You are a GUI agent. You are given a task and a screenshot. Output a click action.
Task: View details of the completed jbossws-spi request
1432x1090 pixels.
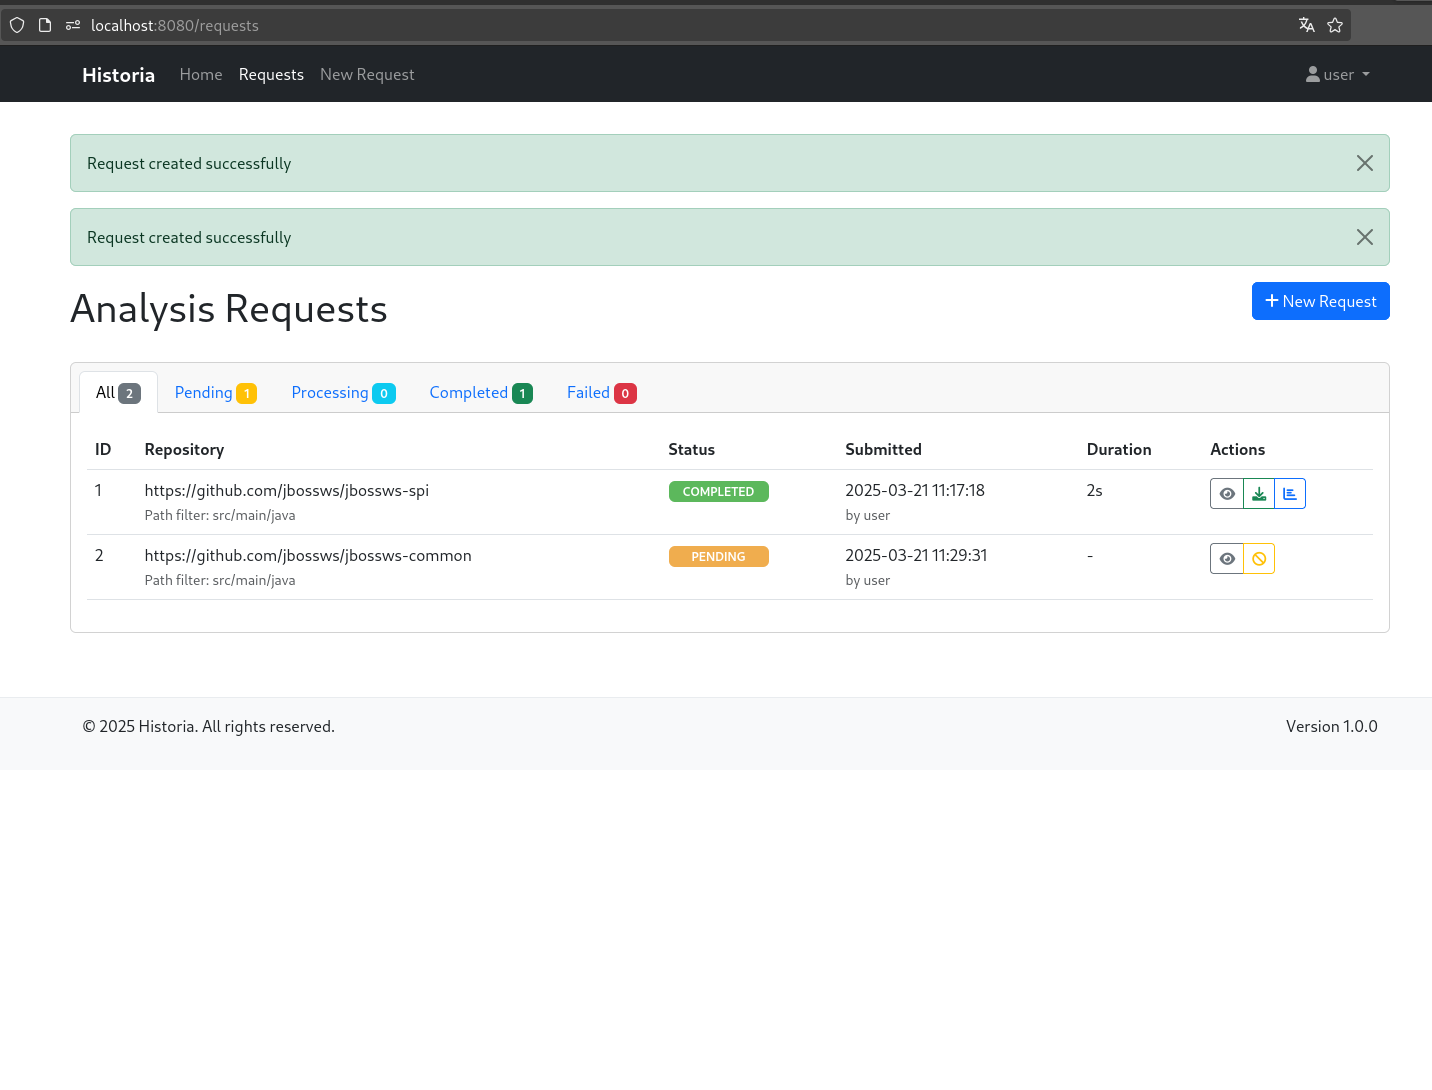click(x=1226, y=493)
